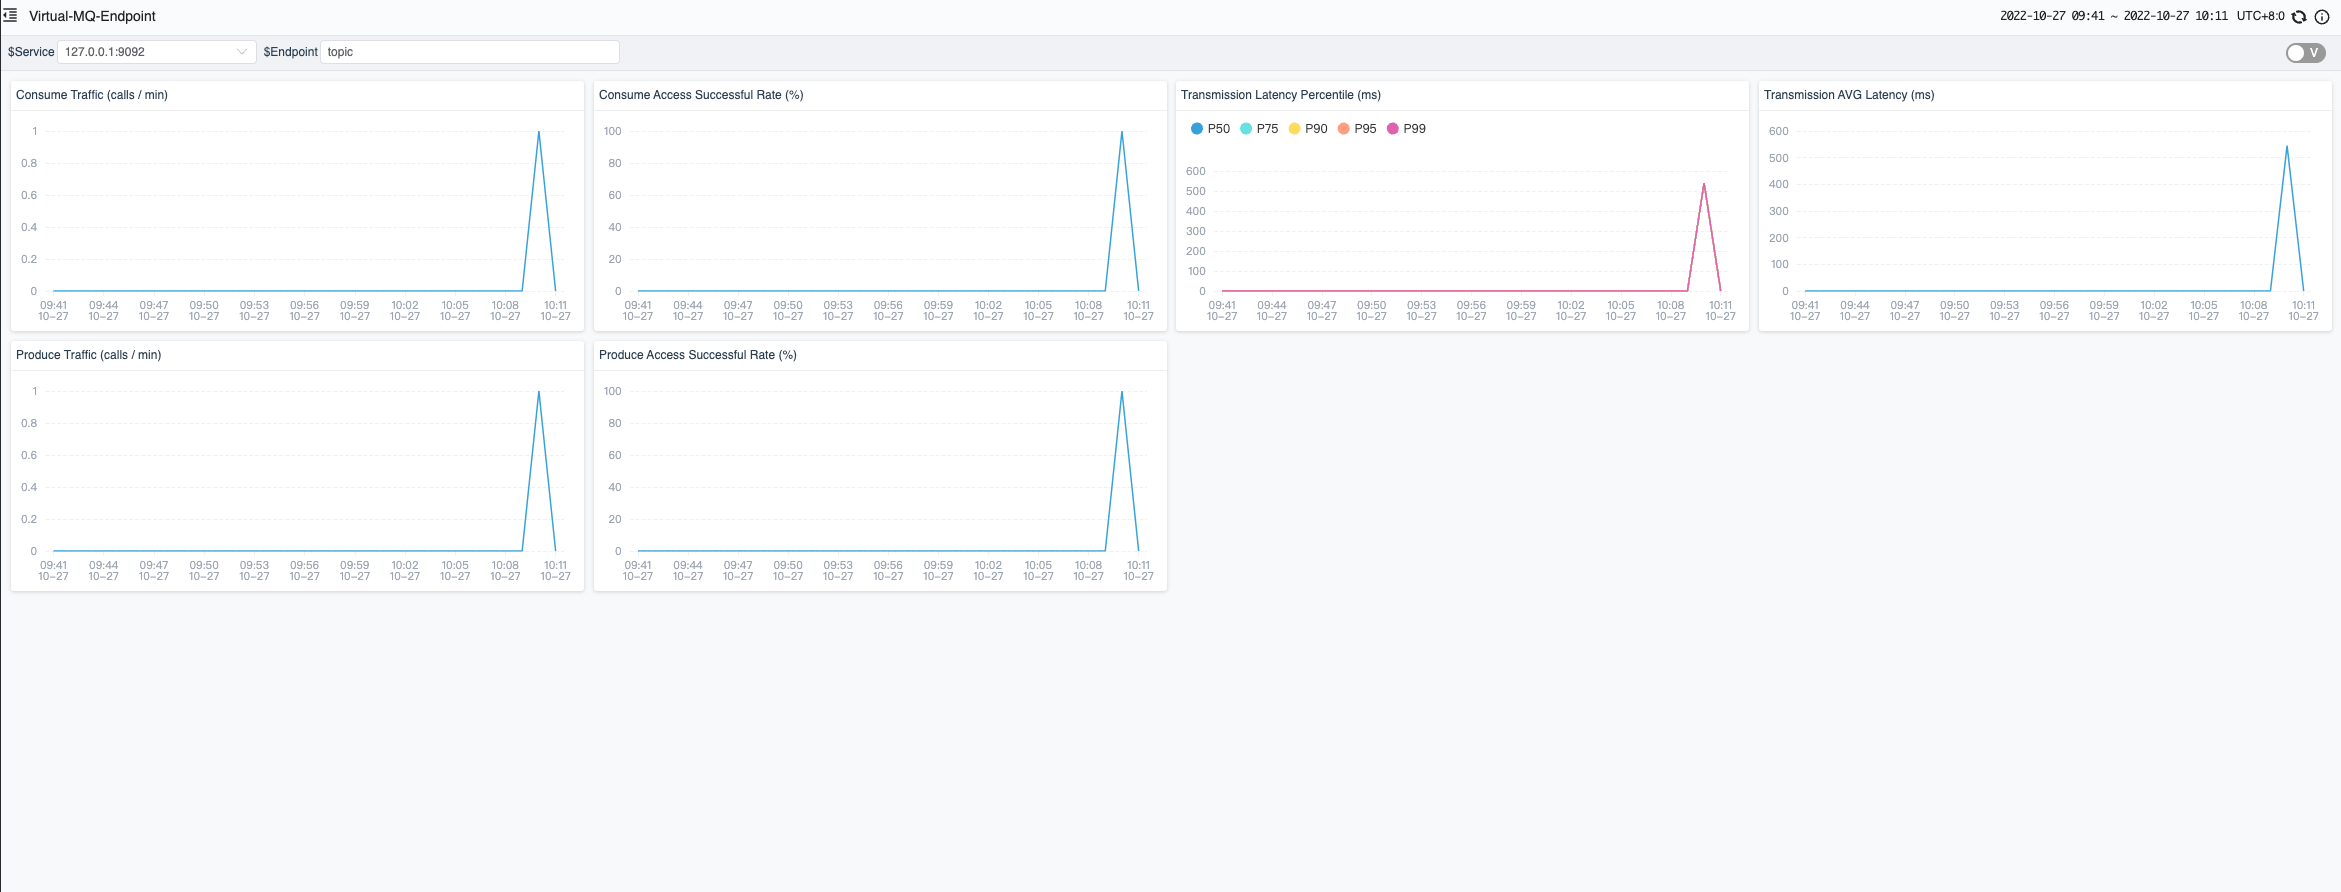Toggle P90 legend series
Image resolution: width=2341 pixels, height=892 pixels.
tap(1308, 129)
